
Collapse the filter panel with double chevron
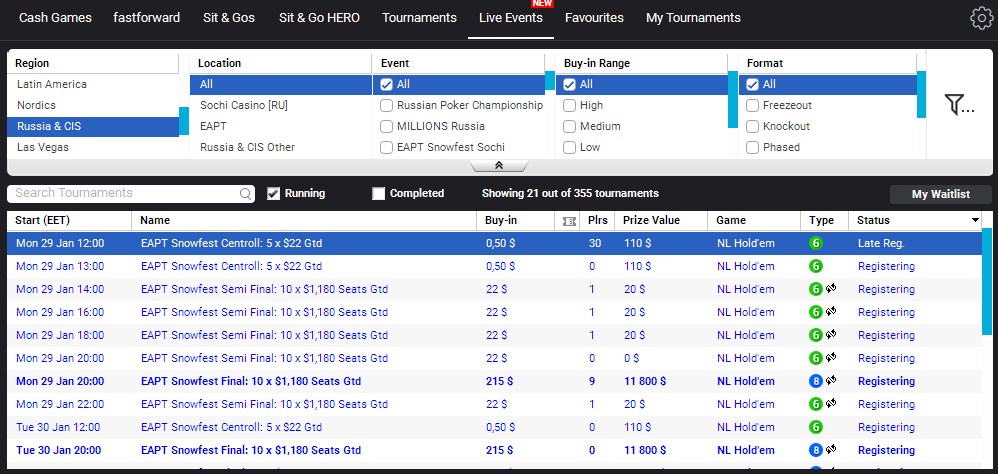pos(499,165)
